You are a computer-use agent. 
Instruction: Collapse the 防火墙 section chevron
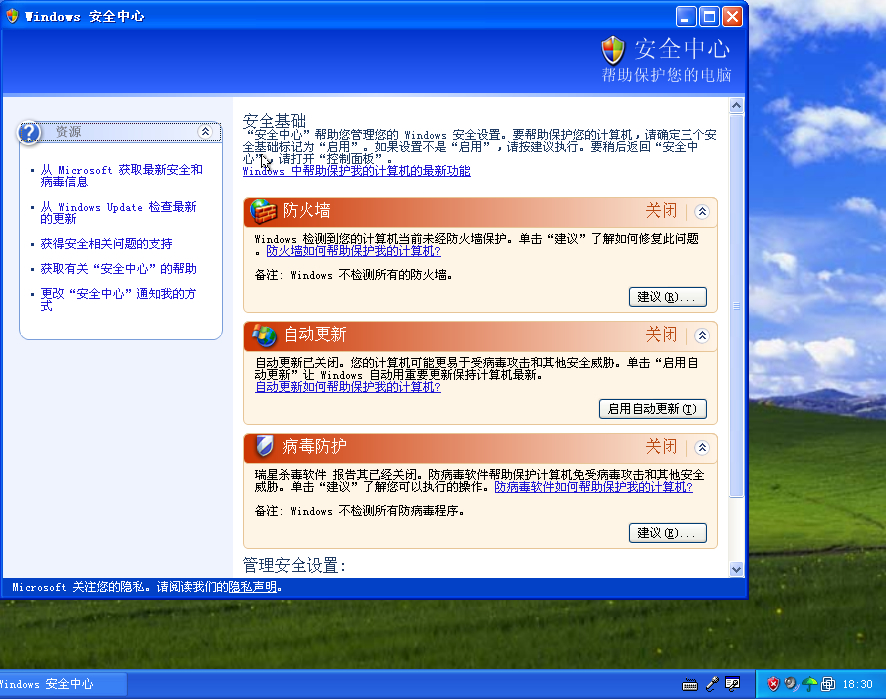click(702, 211)
